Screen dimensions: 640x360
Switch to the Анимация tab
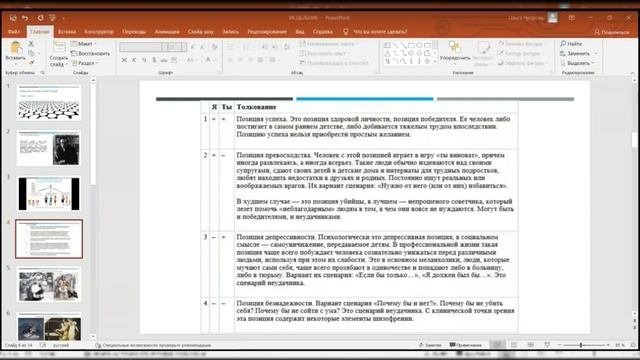(x=167, y=31)
